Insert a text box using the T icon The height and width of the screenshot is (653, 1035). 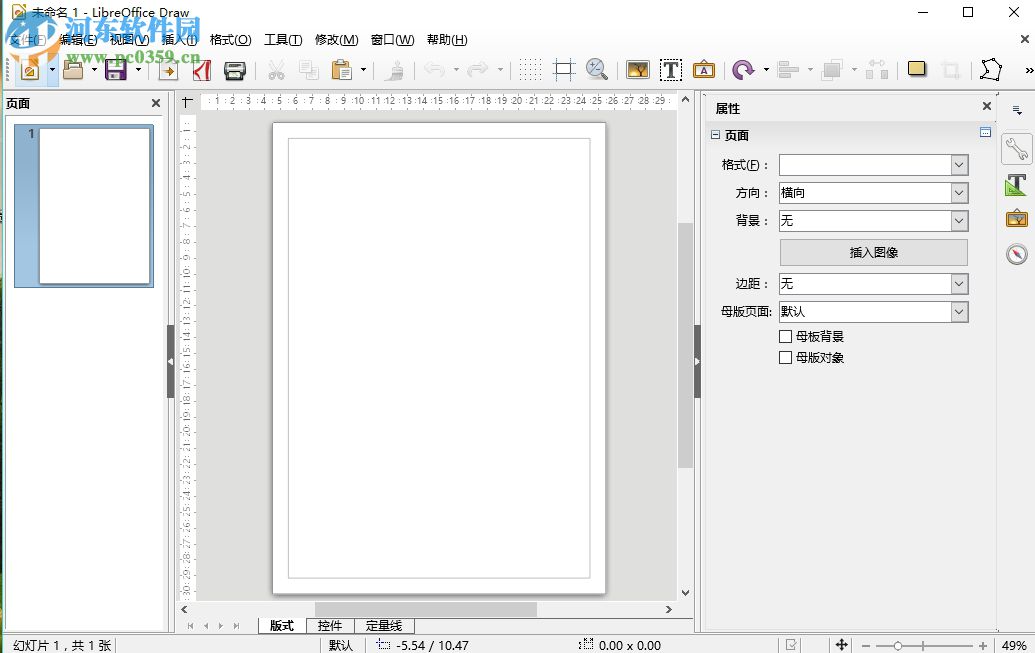(670, 70)
